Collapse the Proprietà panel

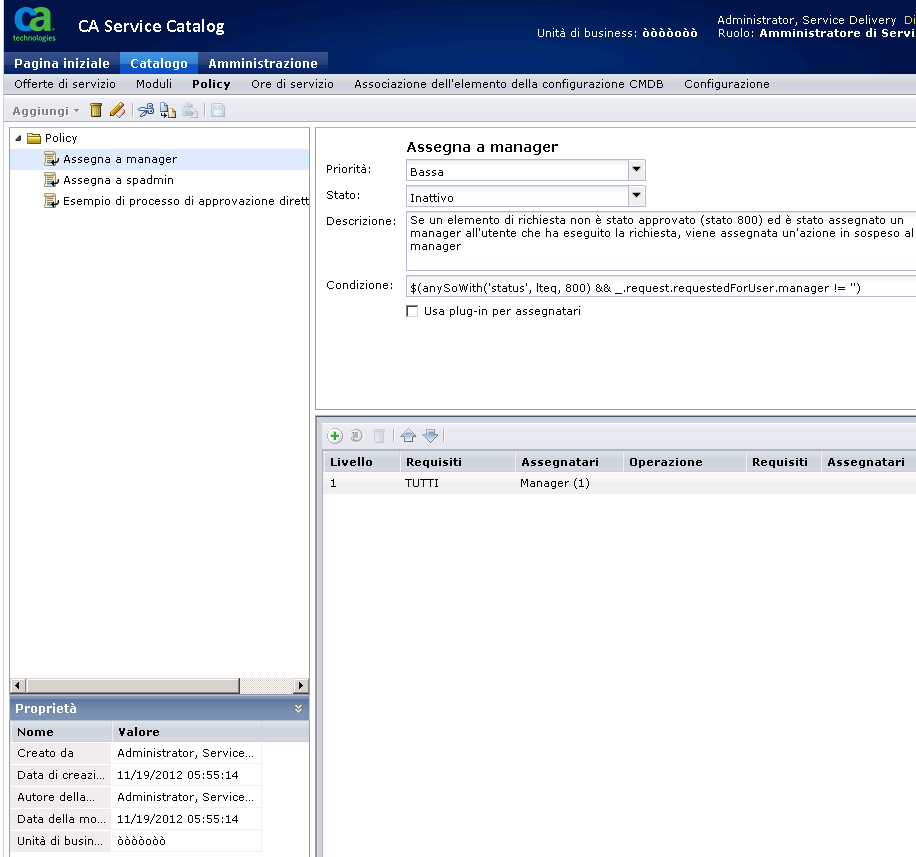pos(298,708)
